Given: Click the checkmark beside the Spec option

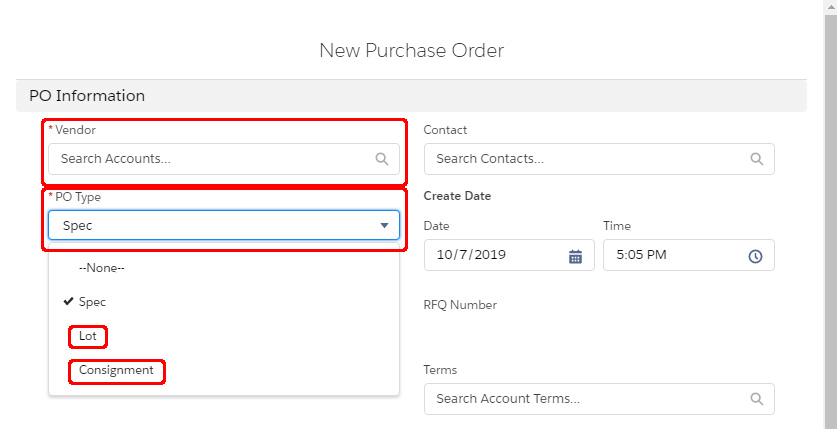Looking at the screenshot, I should tap(67, 302).
